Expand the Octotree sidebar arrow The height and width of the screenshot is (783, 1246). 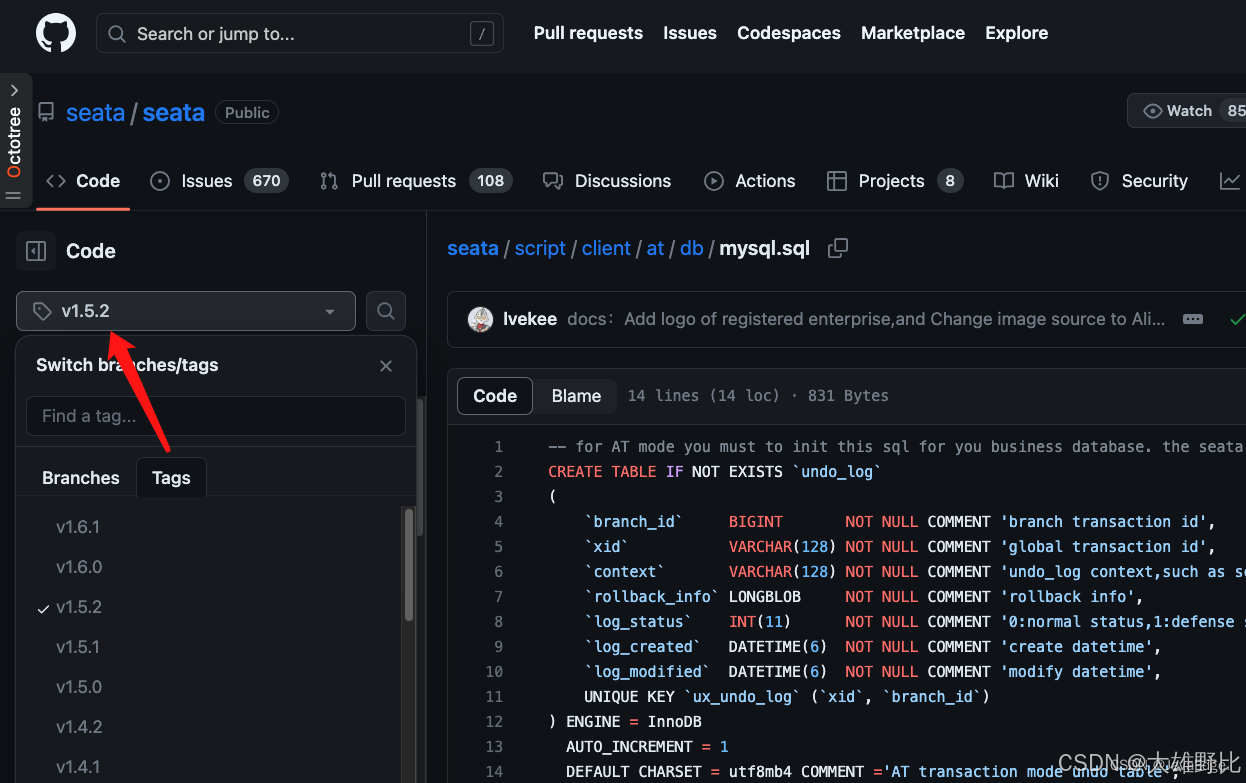coord(14,90)
